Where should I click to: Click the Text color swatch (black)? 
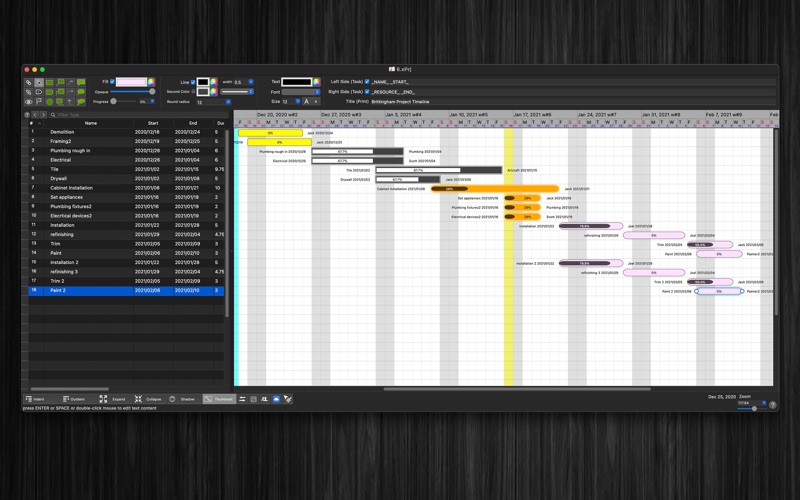coord(296,82)
